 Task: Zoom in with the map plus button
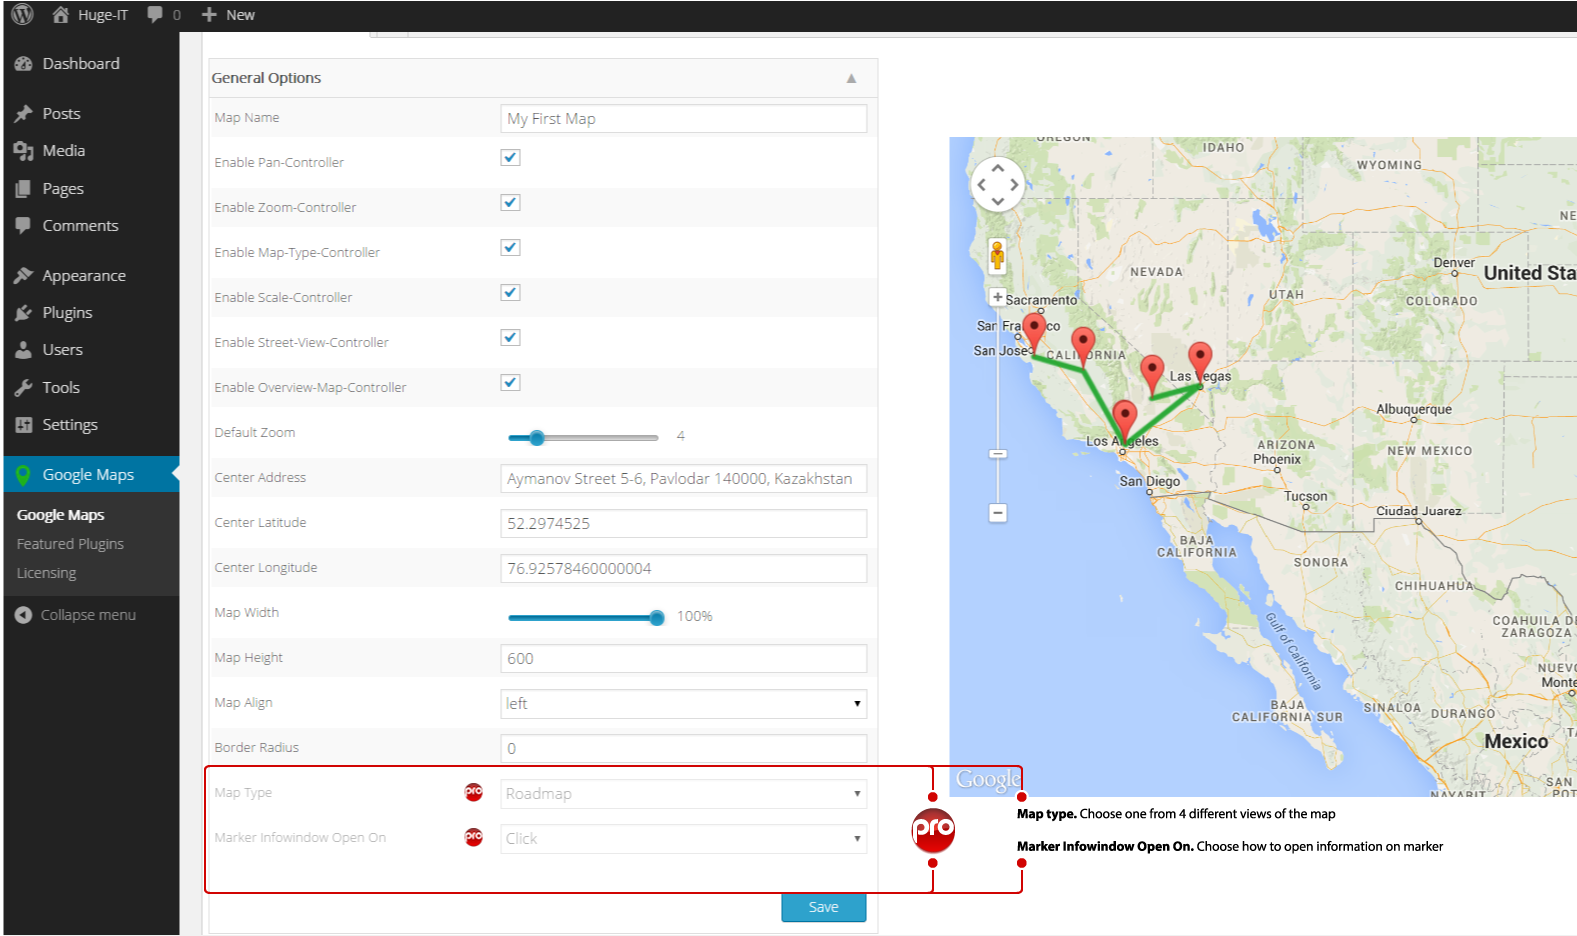tap(997, 297)
